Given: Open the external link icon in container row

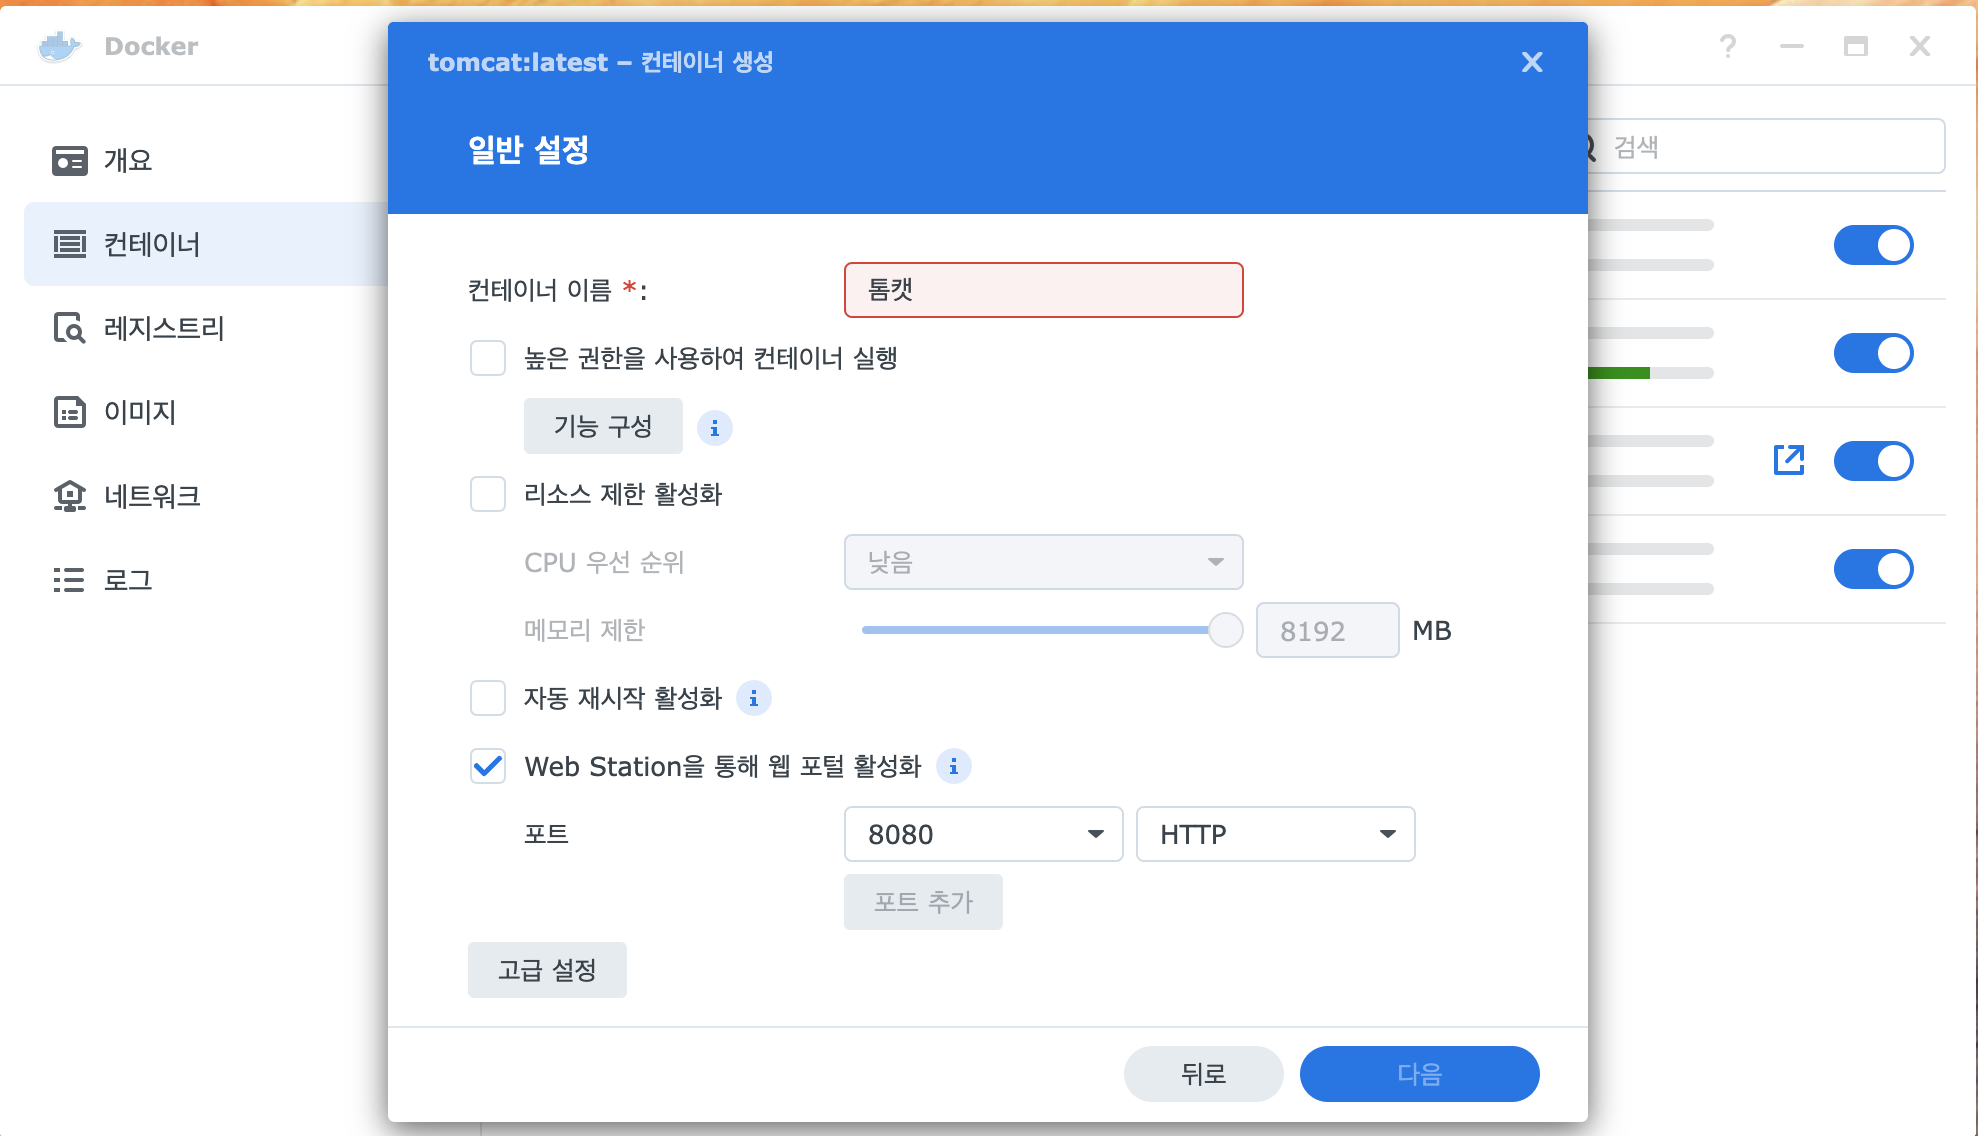Looking at the screenshot, I should coord(1788,460).
